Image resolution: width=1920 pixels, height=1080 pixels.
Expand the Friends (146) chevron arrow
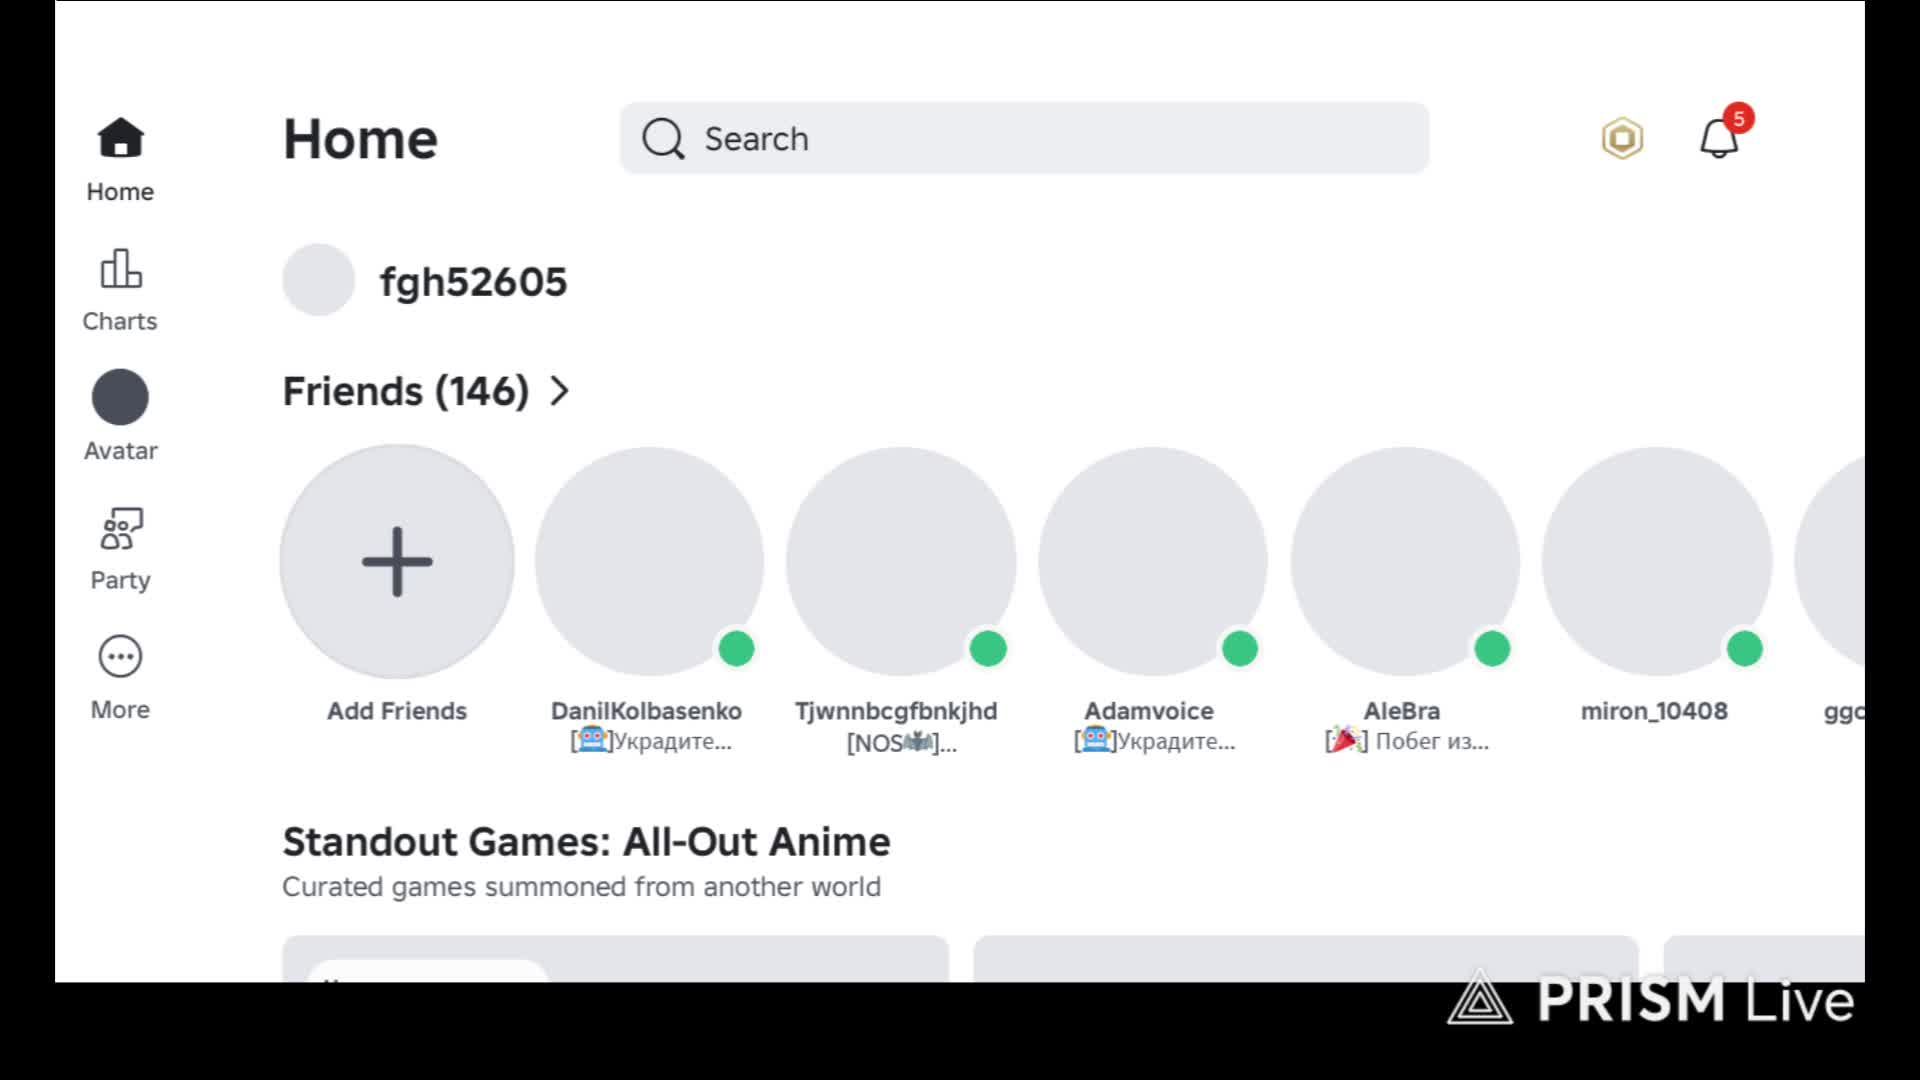[560, 391]
